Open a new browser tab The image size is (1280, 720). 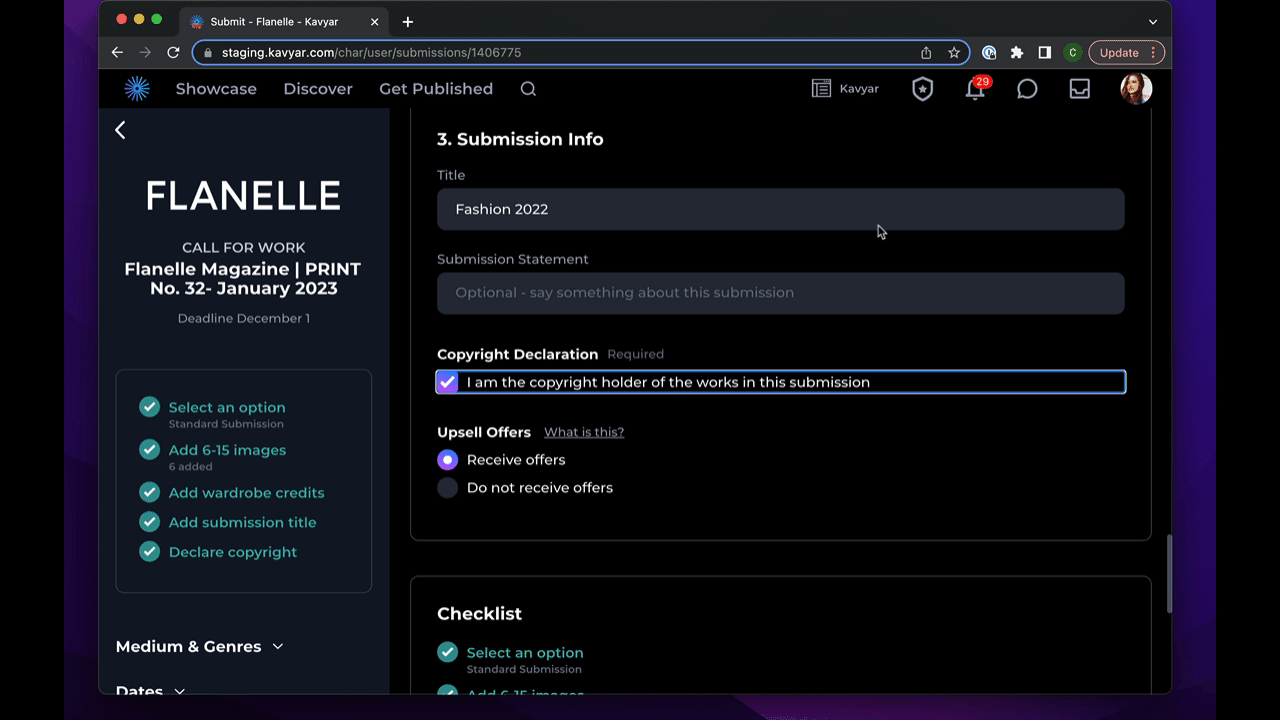point(408,22)
